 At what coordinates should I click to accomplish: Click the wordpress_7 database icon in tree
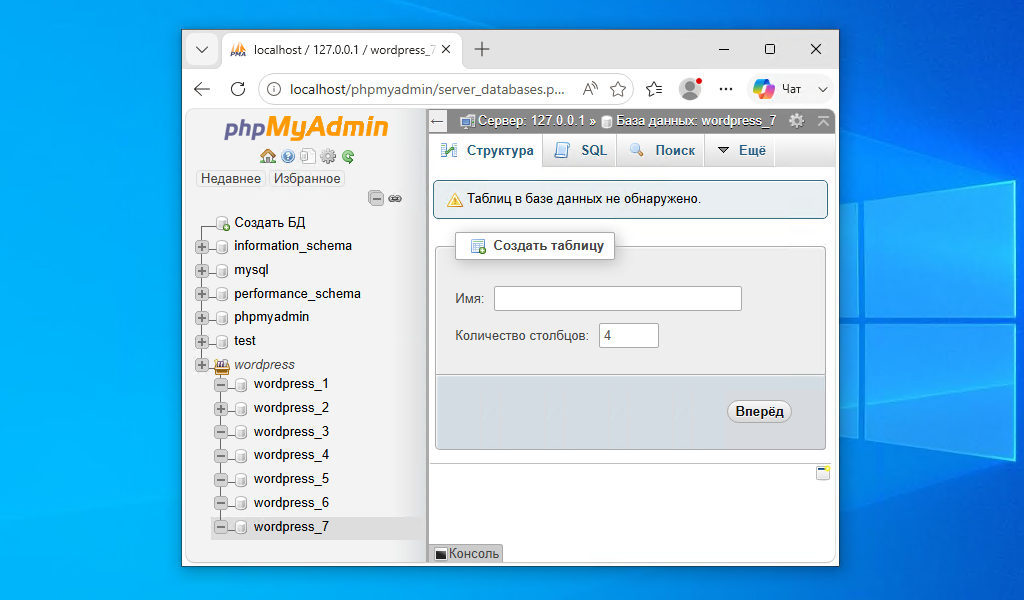(240, 527)
